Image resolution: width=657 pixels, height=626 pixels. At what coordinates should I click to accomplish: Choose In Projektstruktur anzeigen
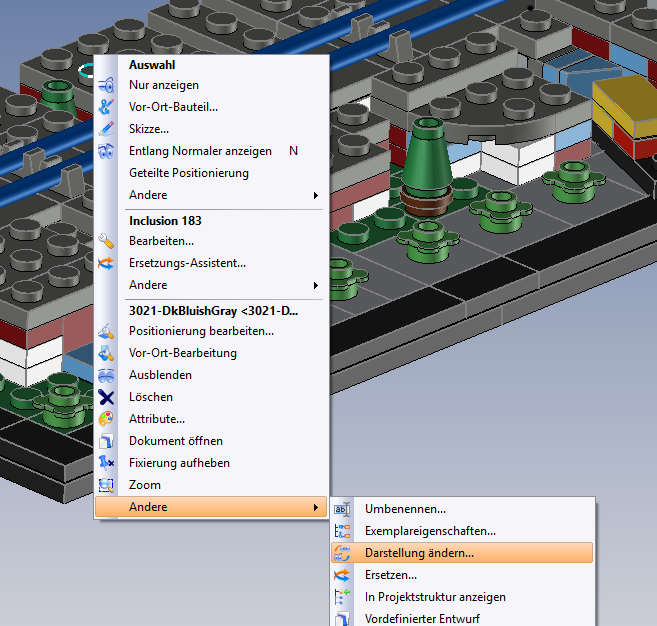462,597
